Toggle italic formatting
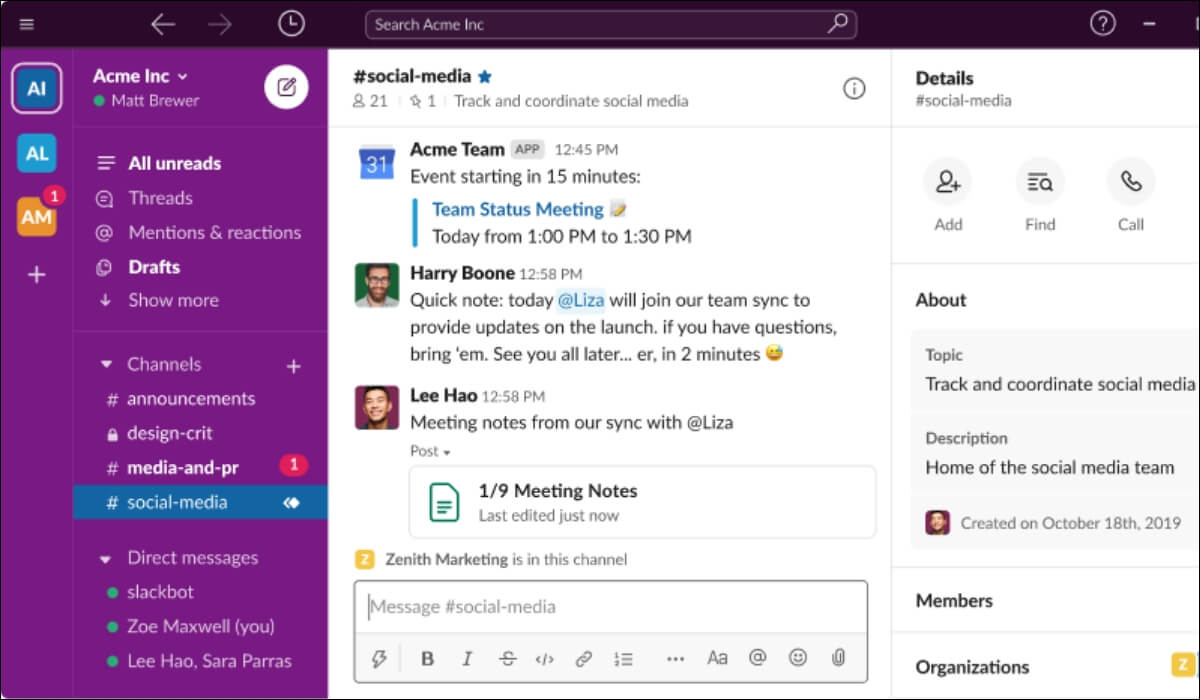The width and height of the screenshot is (1200, 700). click(x=466, y=658)
